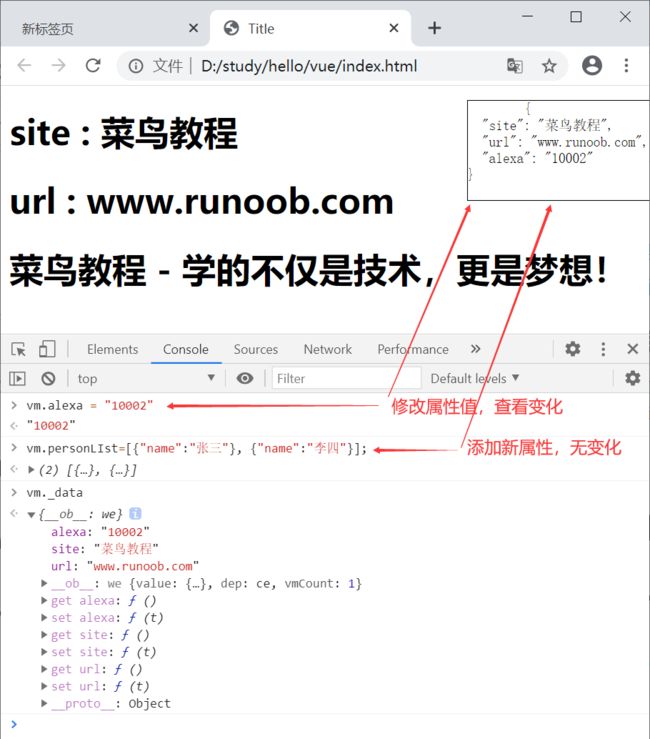Viewport: 650px width, 739px height.
Task: Open the translate page icon
Action: point(514,66)
